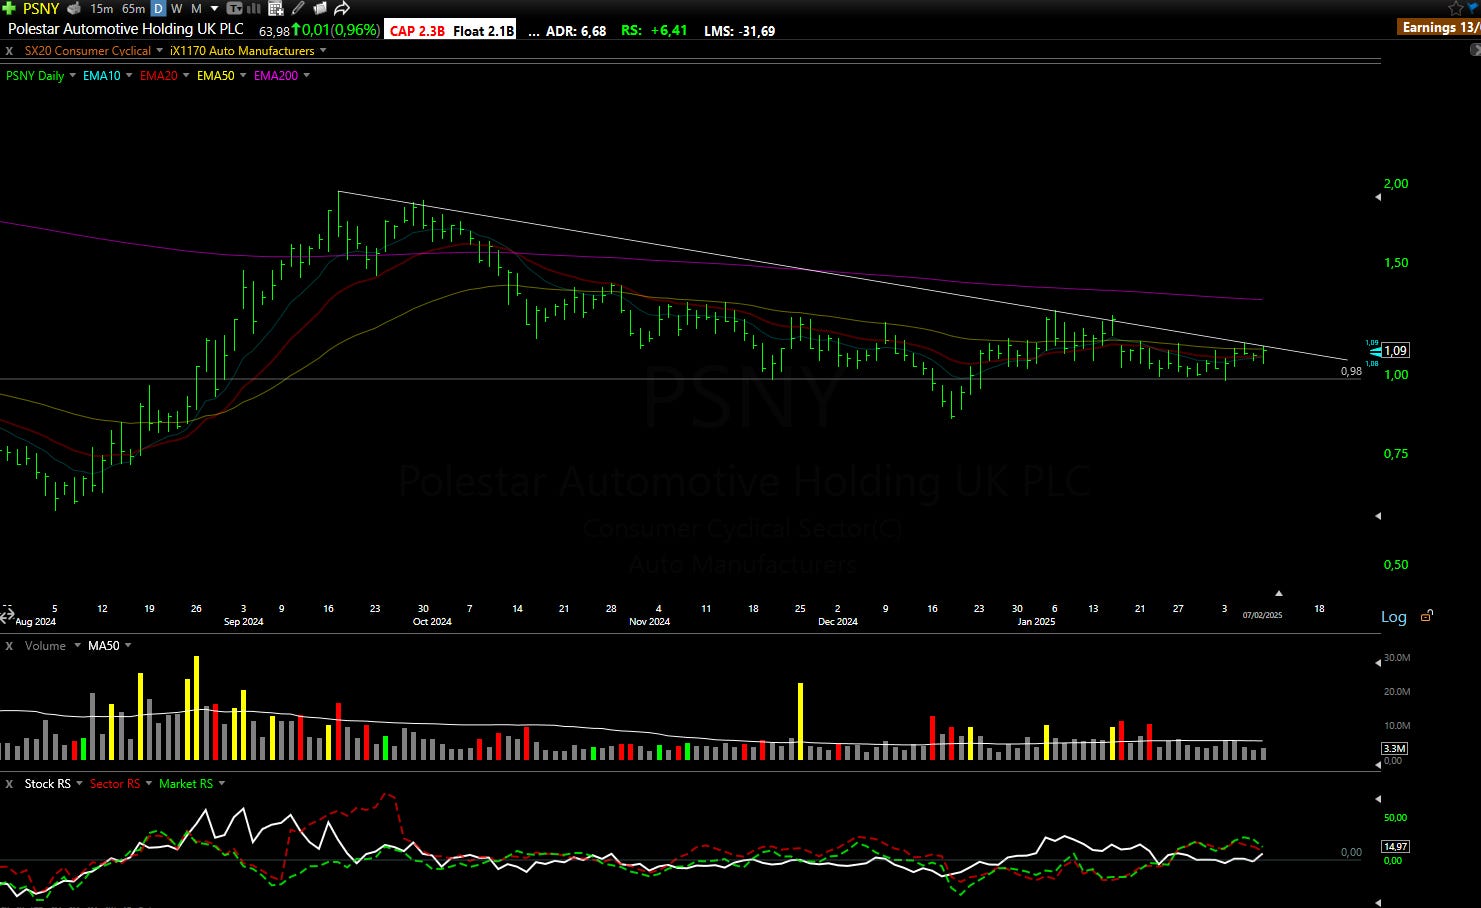The height and width of the screenshot is (908, 1481).
Task: Click the double-arrow scroll icon at left of date axis
Action: coord(7,617)
